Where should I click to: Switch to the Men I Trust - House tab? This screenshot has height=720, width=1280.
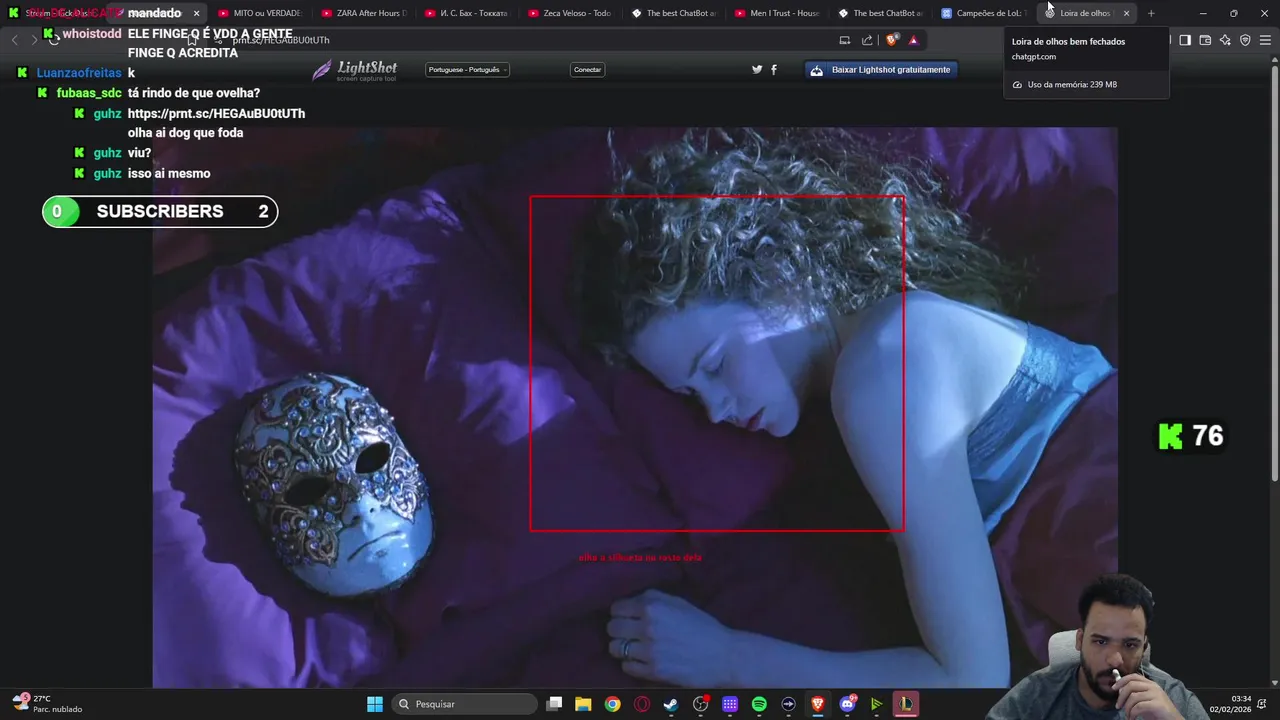coord(777,13)
